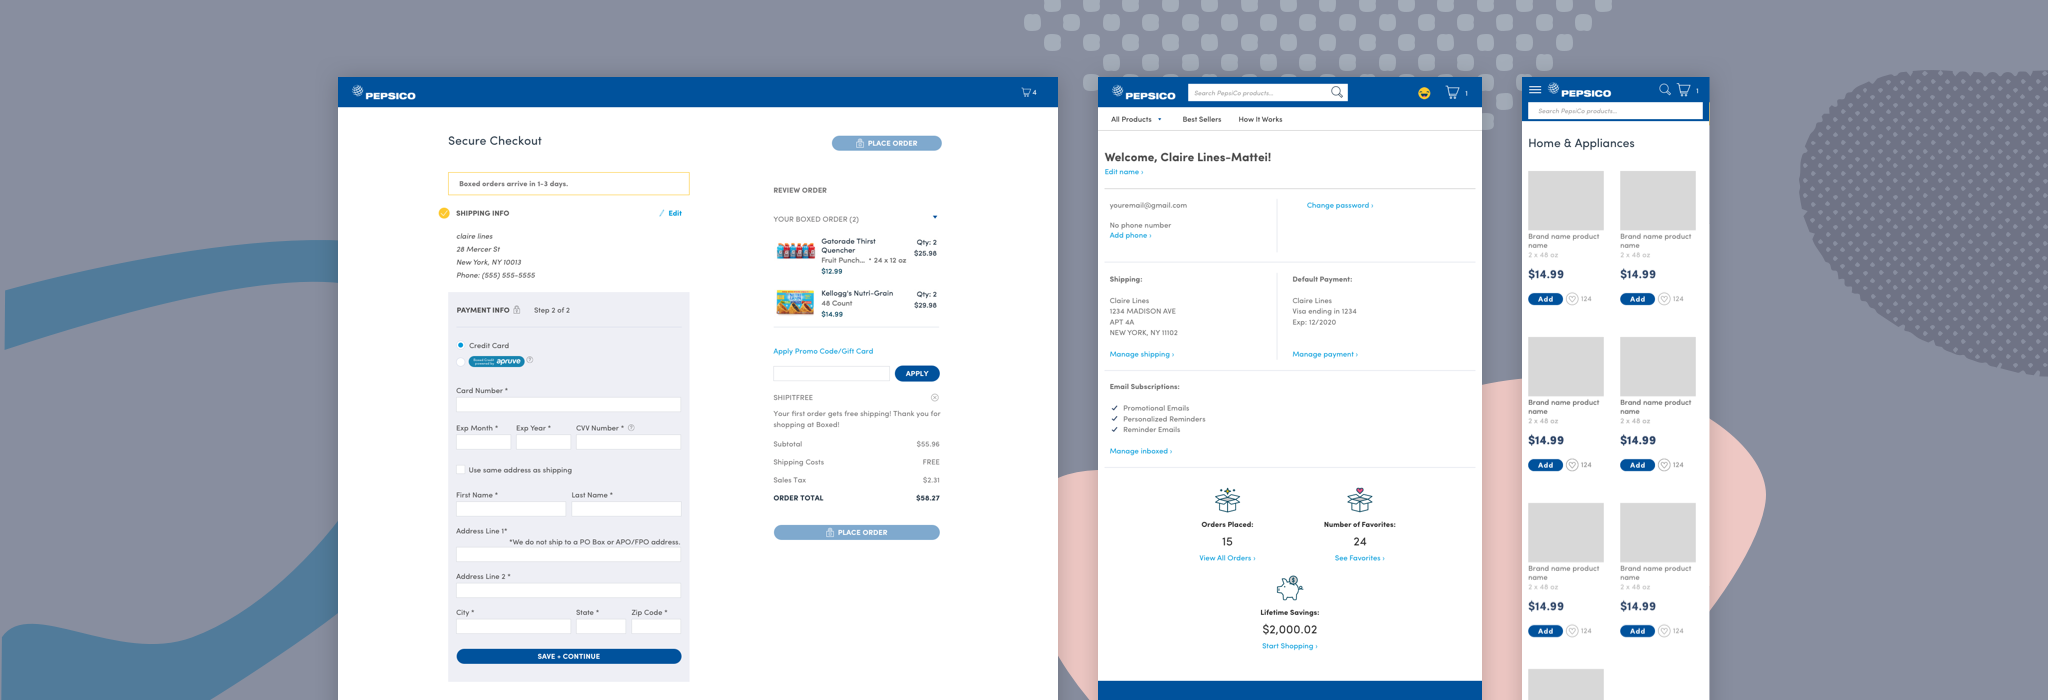The image size is (2048, 700).
Task: Open the Manage shipping link
Action: click(1142, 354)
